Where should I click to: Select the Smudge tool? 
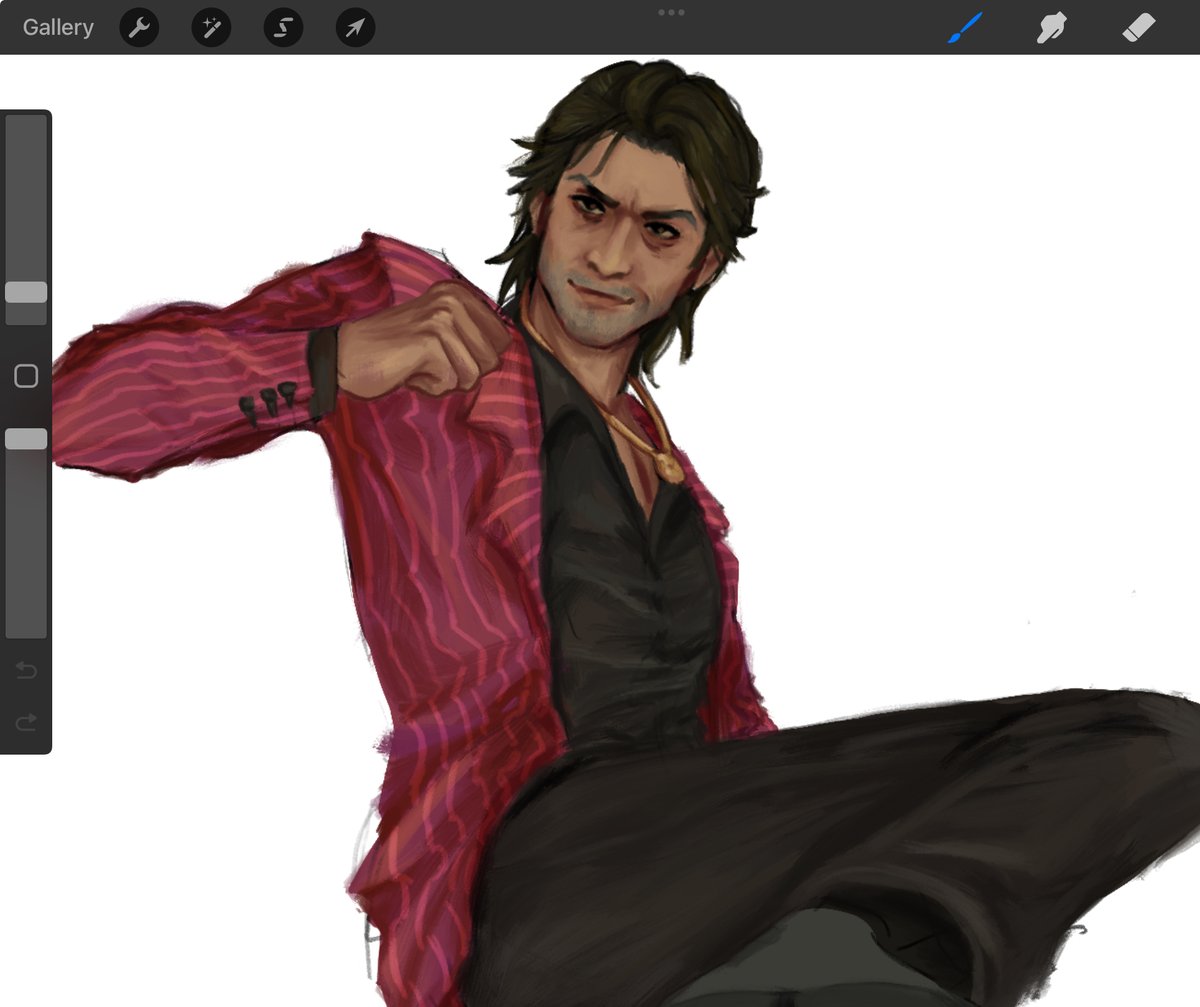tap(1052, 27)
